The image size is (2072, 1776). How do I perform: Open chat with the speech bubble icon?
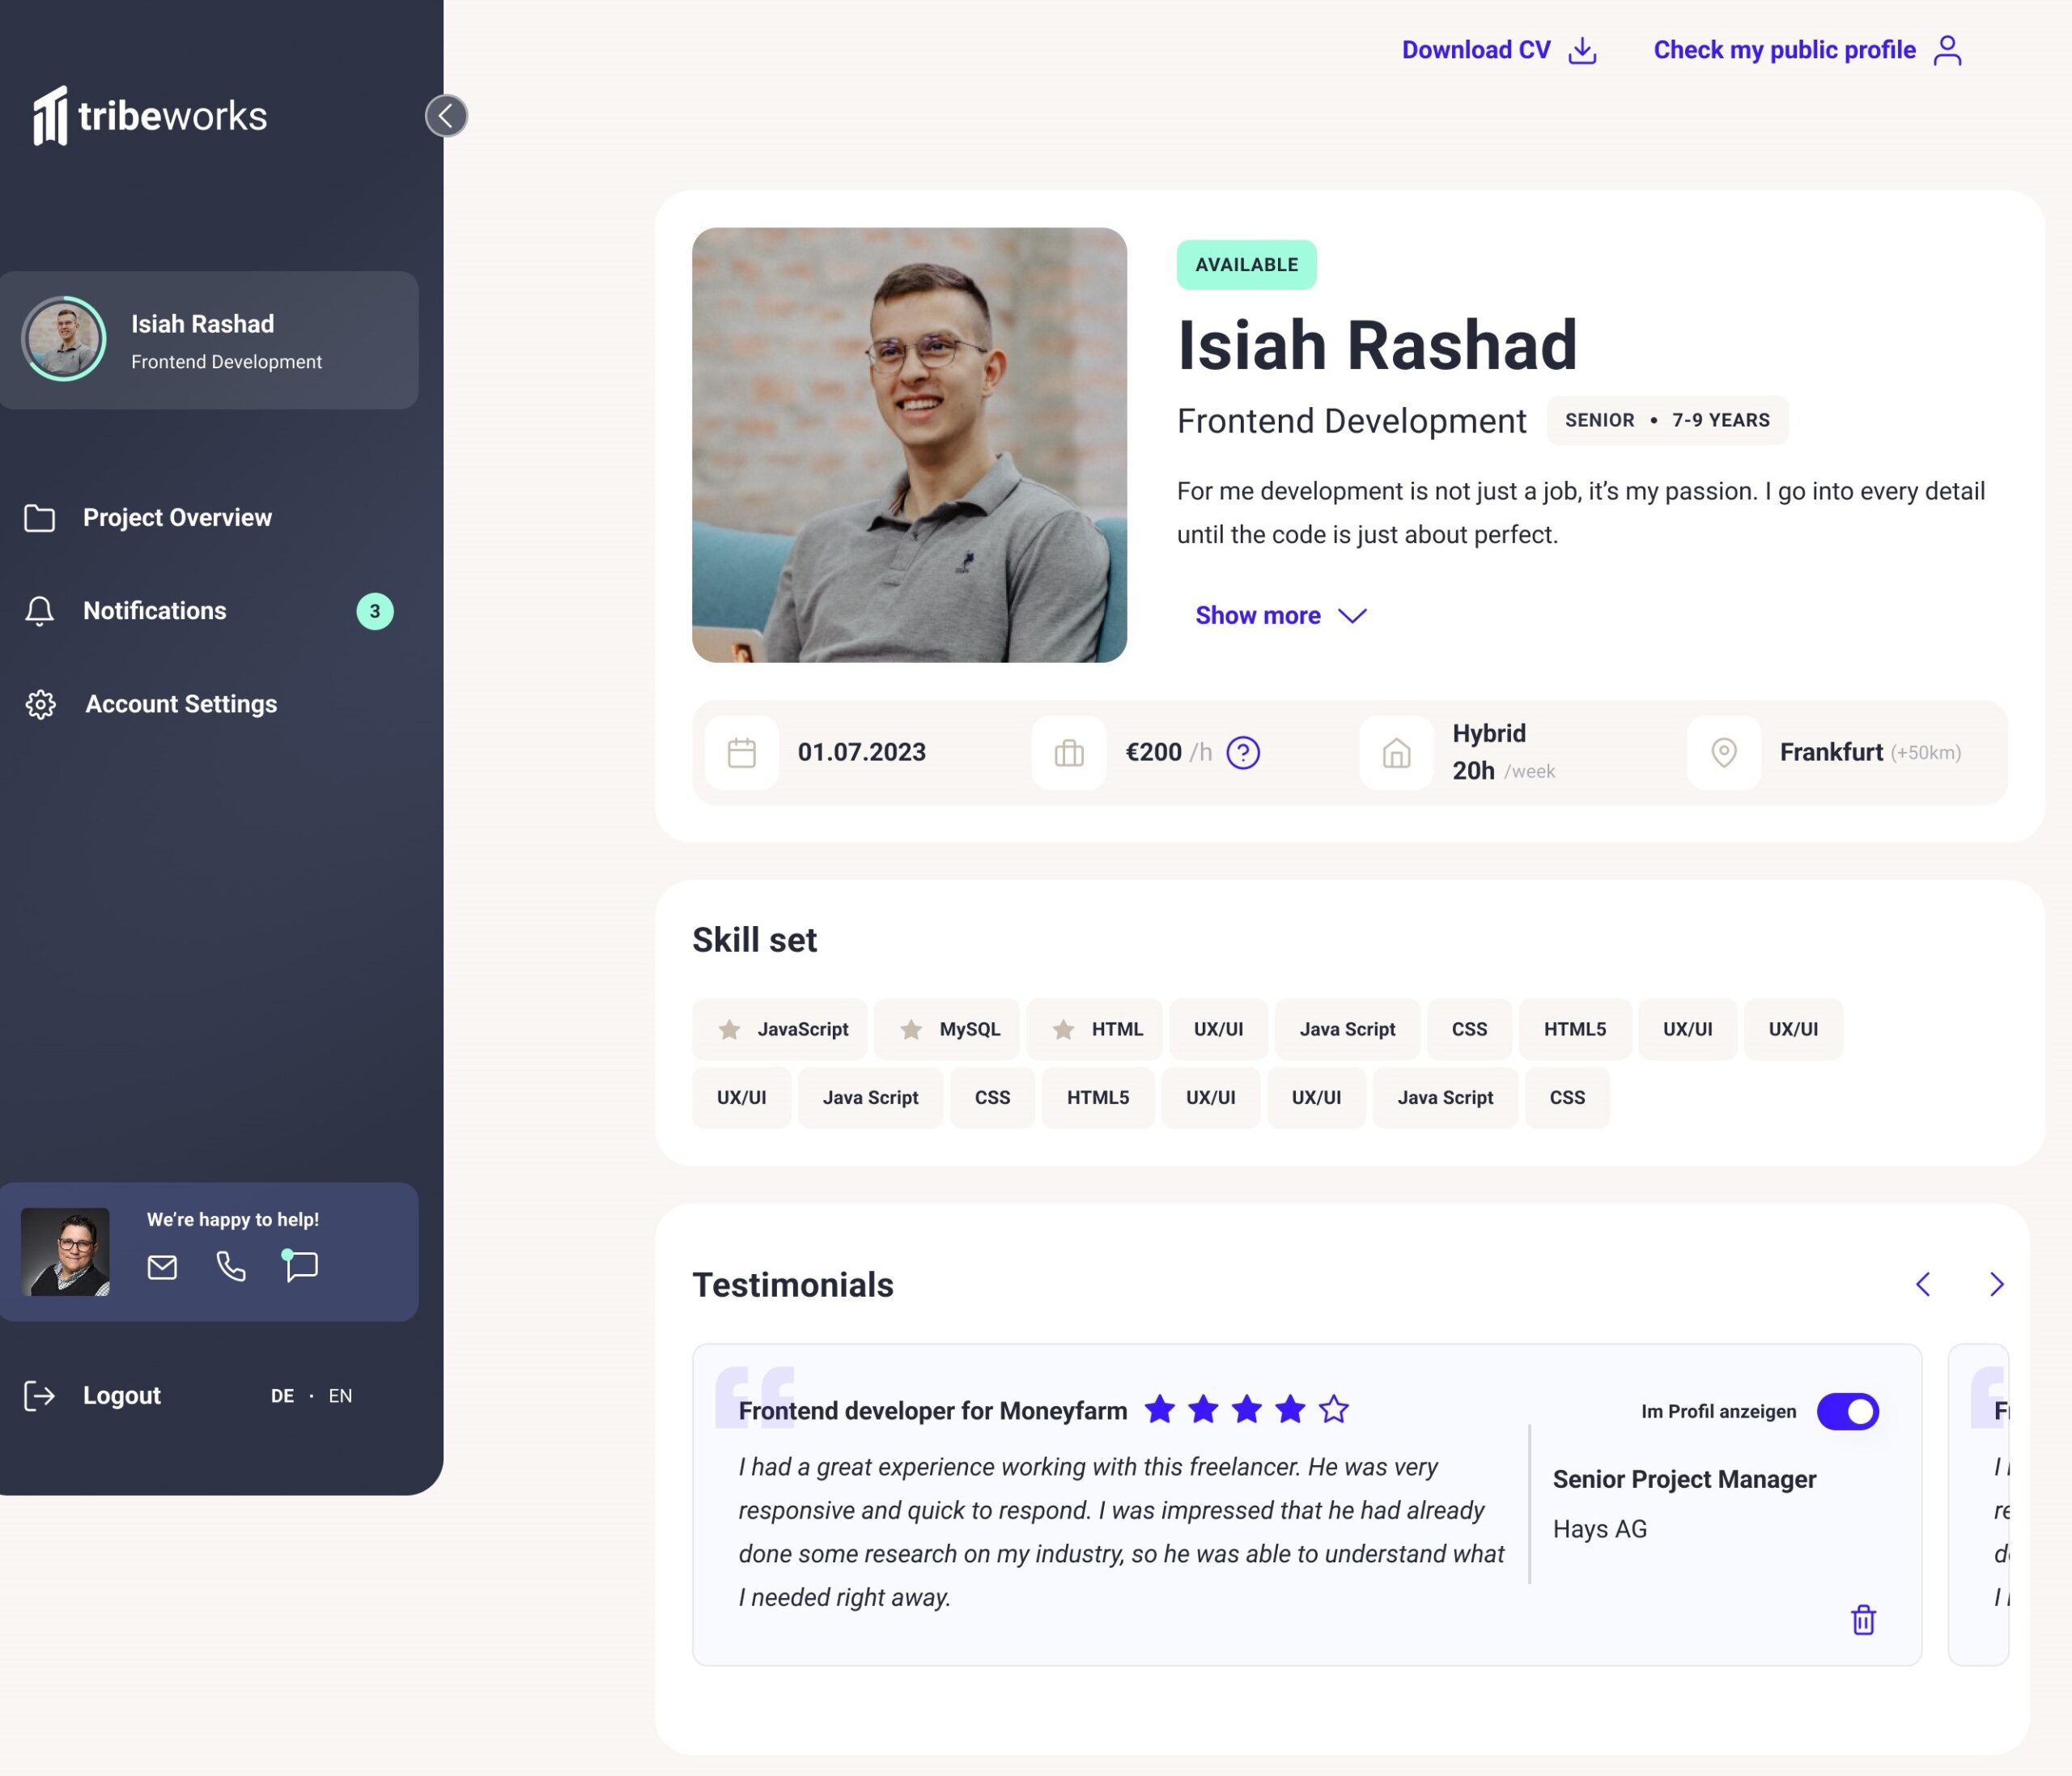(300, 1266)
